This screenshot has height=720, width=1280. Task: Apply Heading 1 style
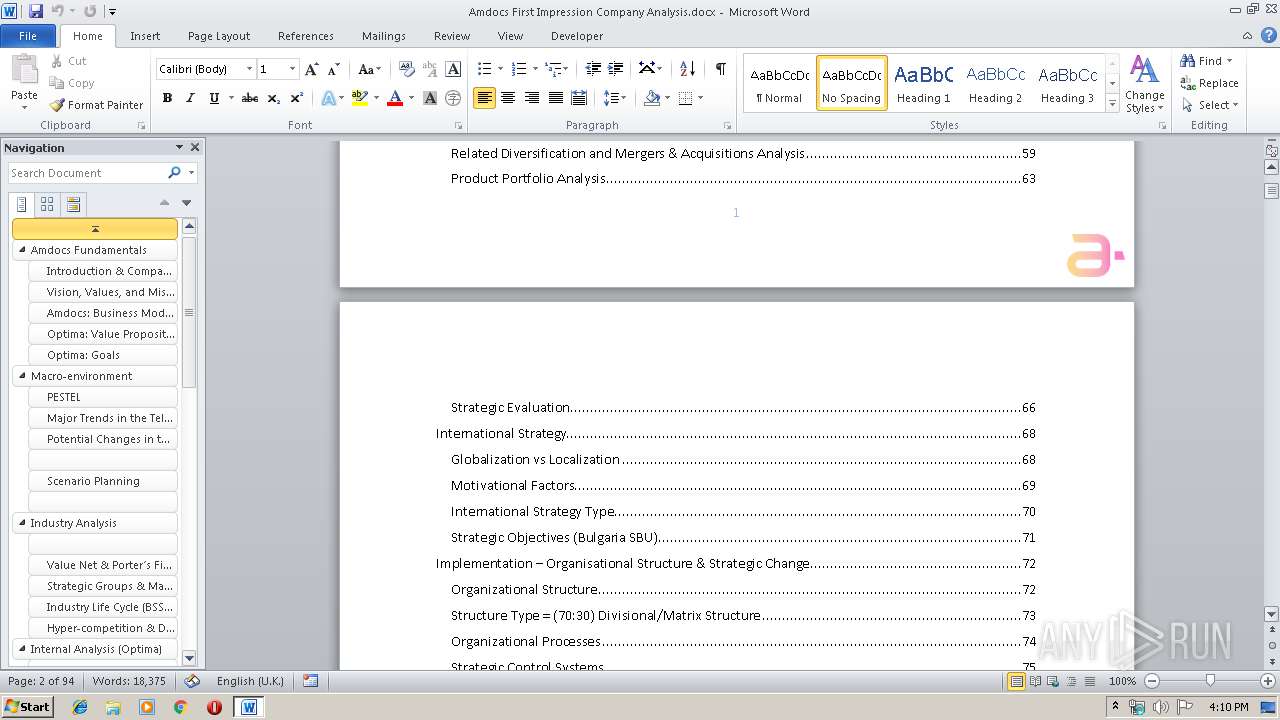[x=923, y=83]
